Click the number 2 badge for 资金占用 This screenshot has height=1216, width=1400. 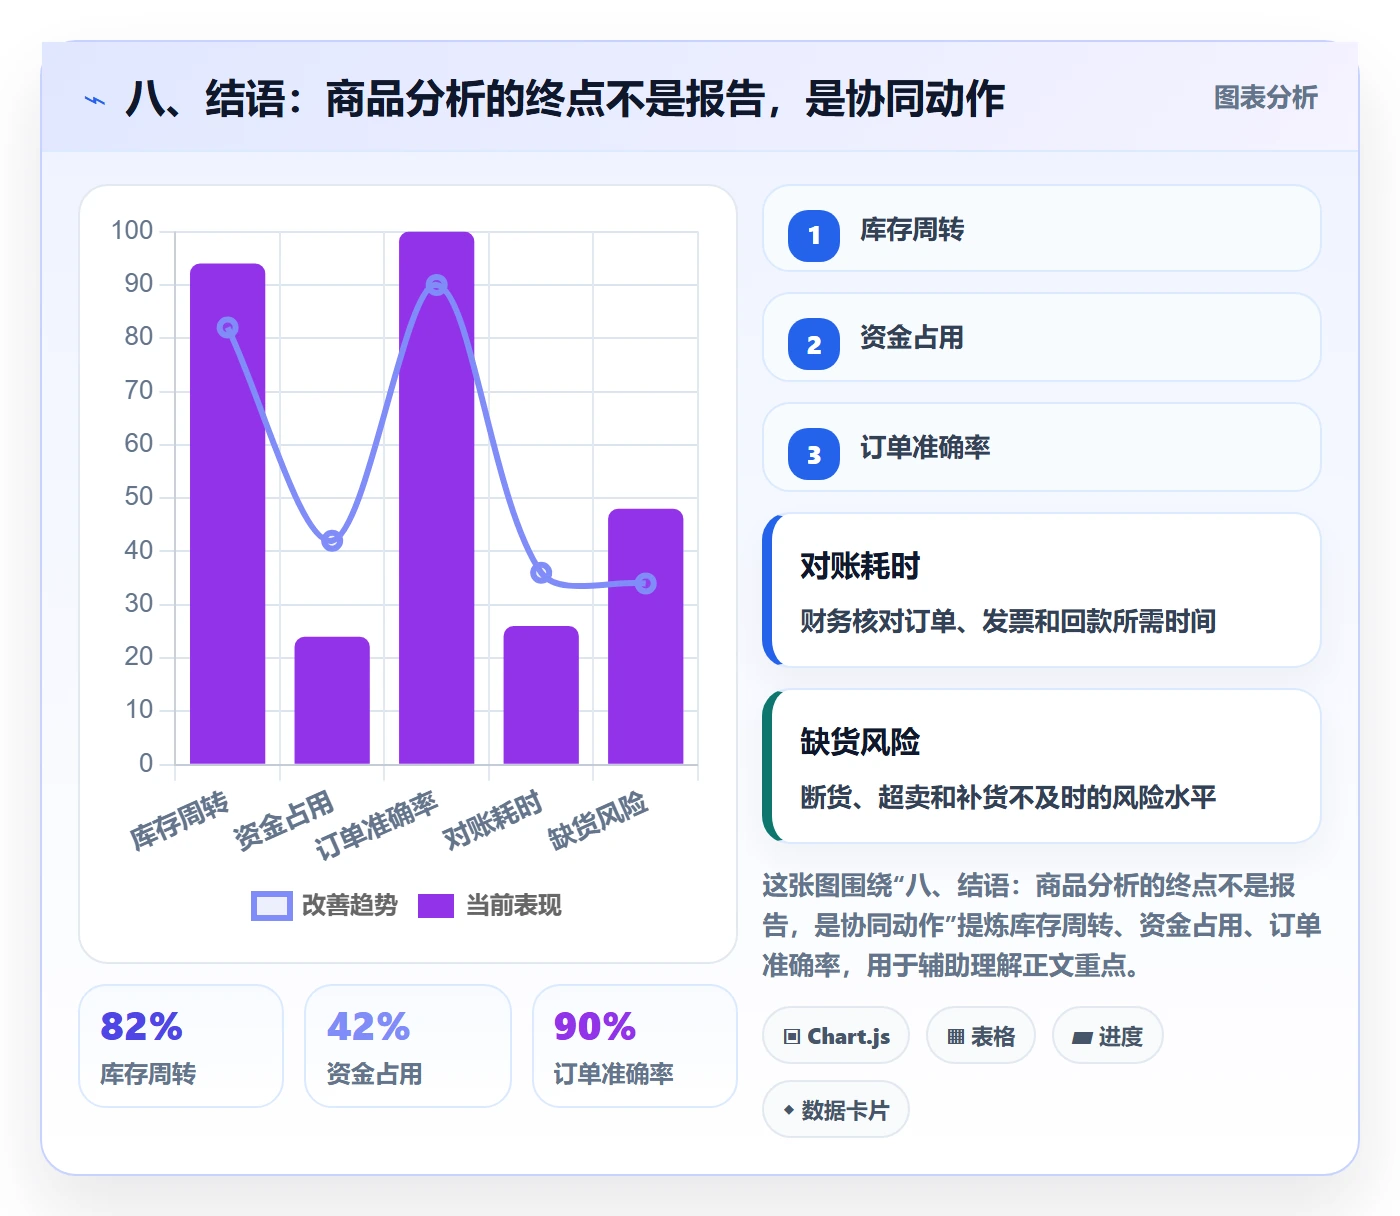click(x=814, y=344)
